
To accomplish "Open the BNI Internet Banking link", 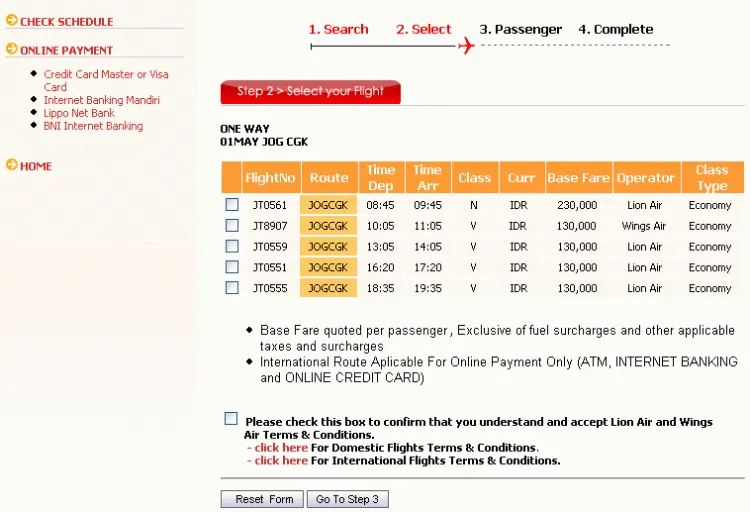I will (93, 126).
